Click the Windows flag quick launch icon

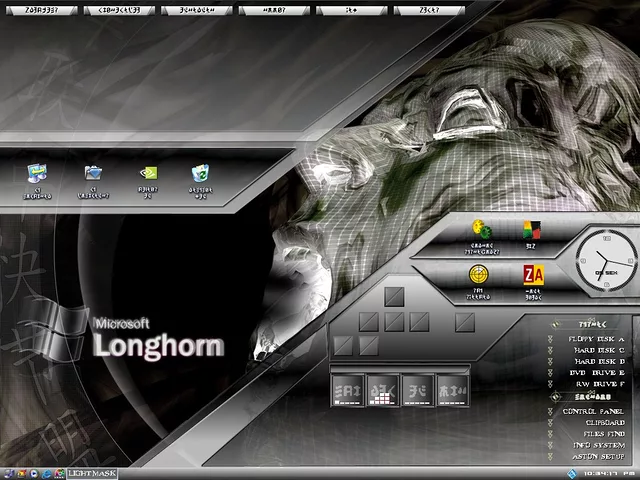tap(22, 474)
